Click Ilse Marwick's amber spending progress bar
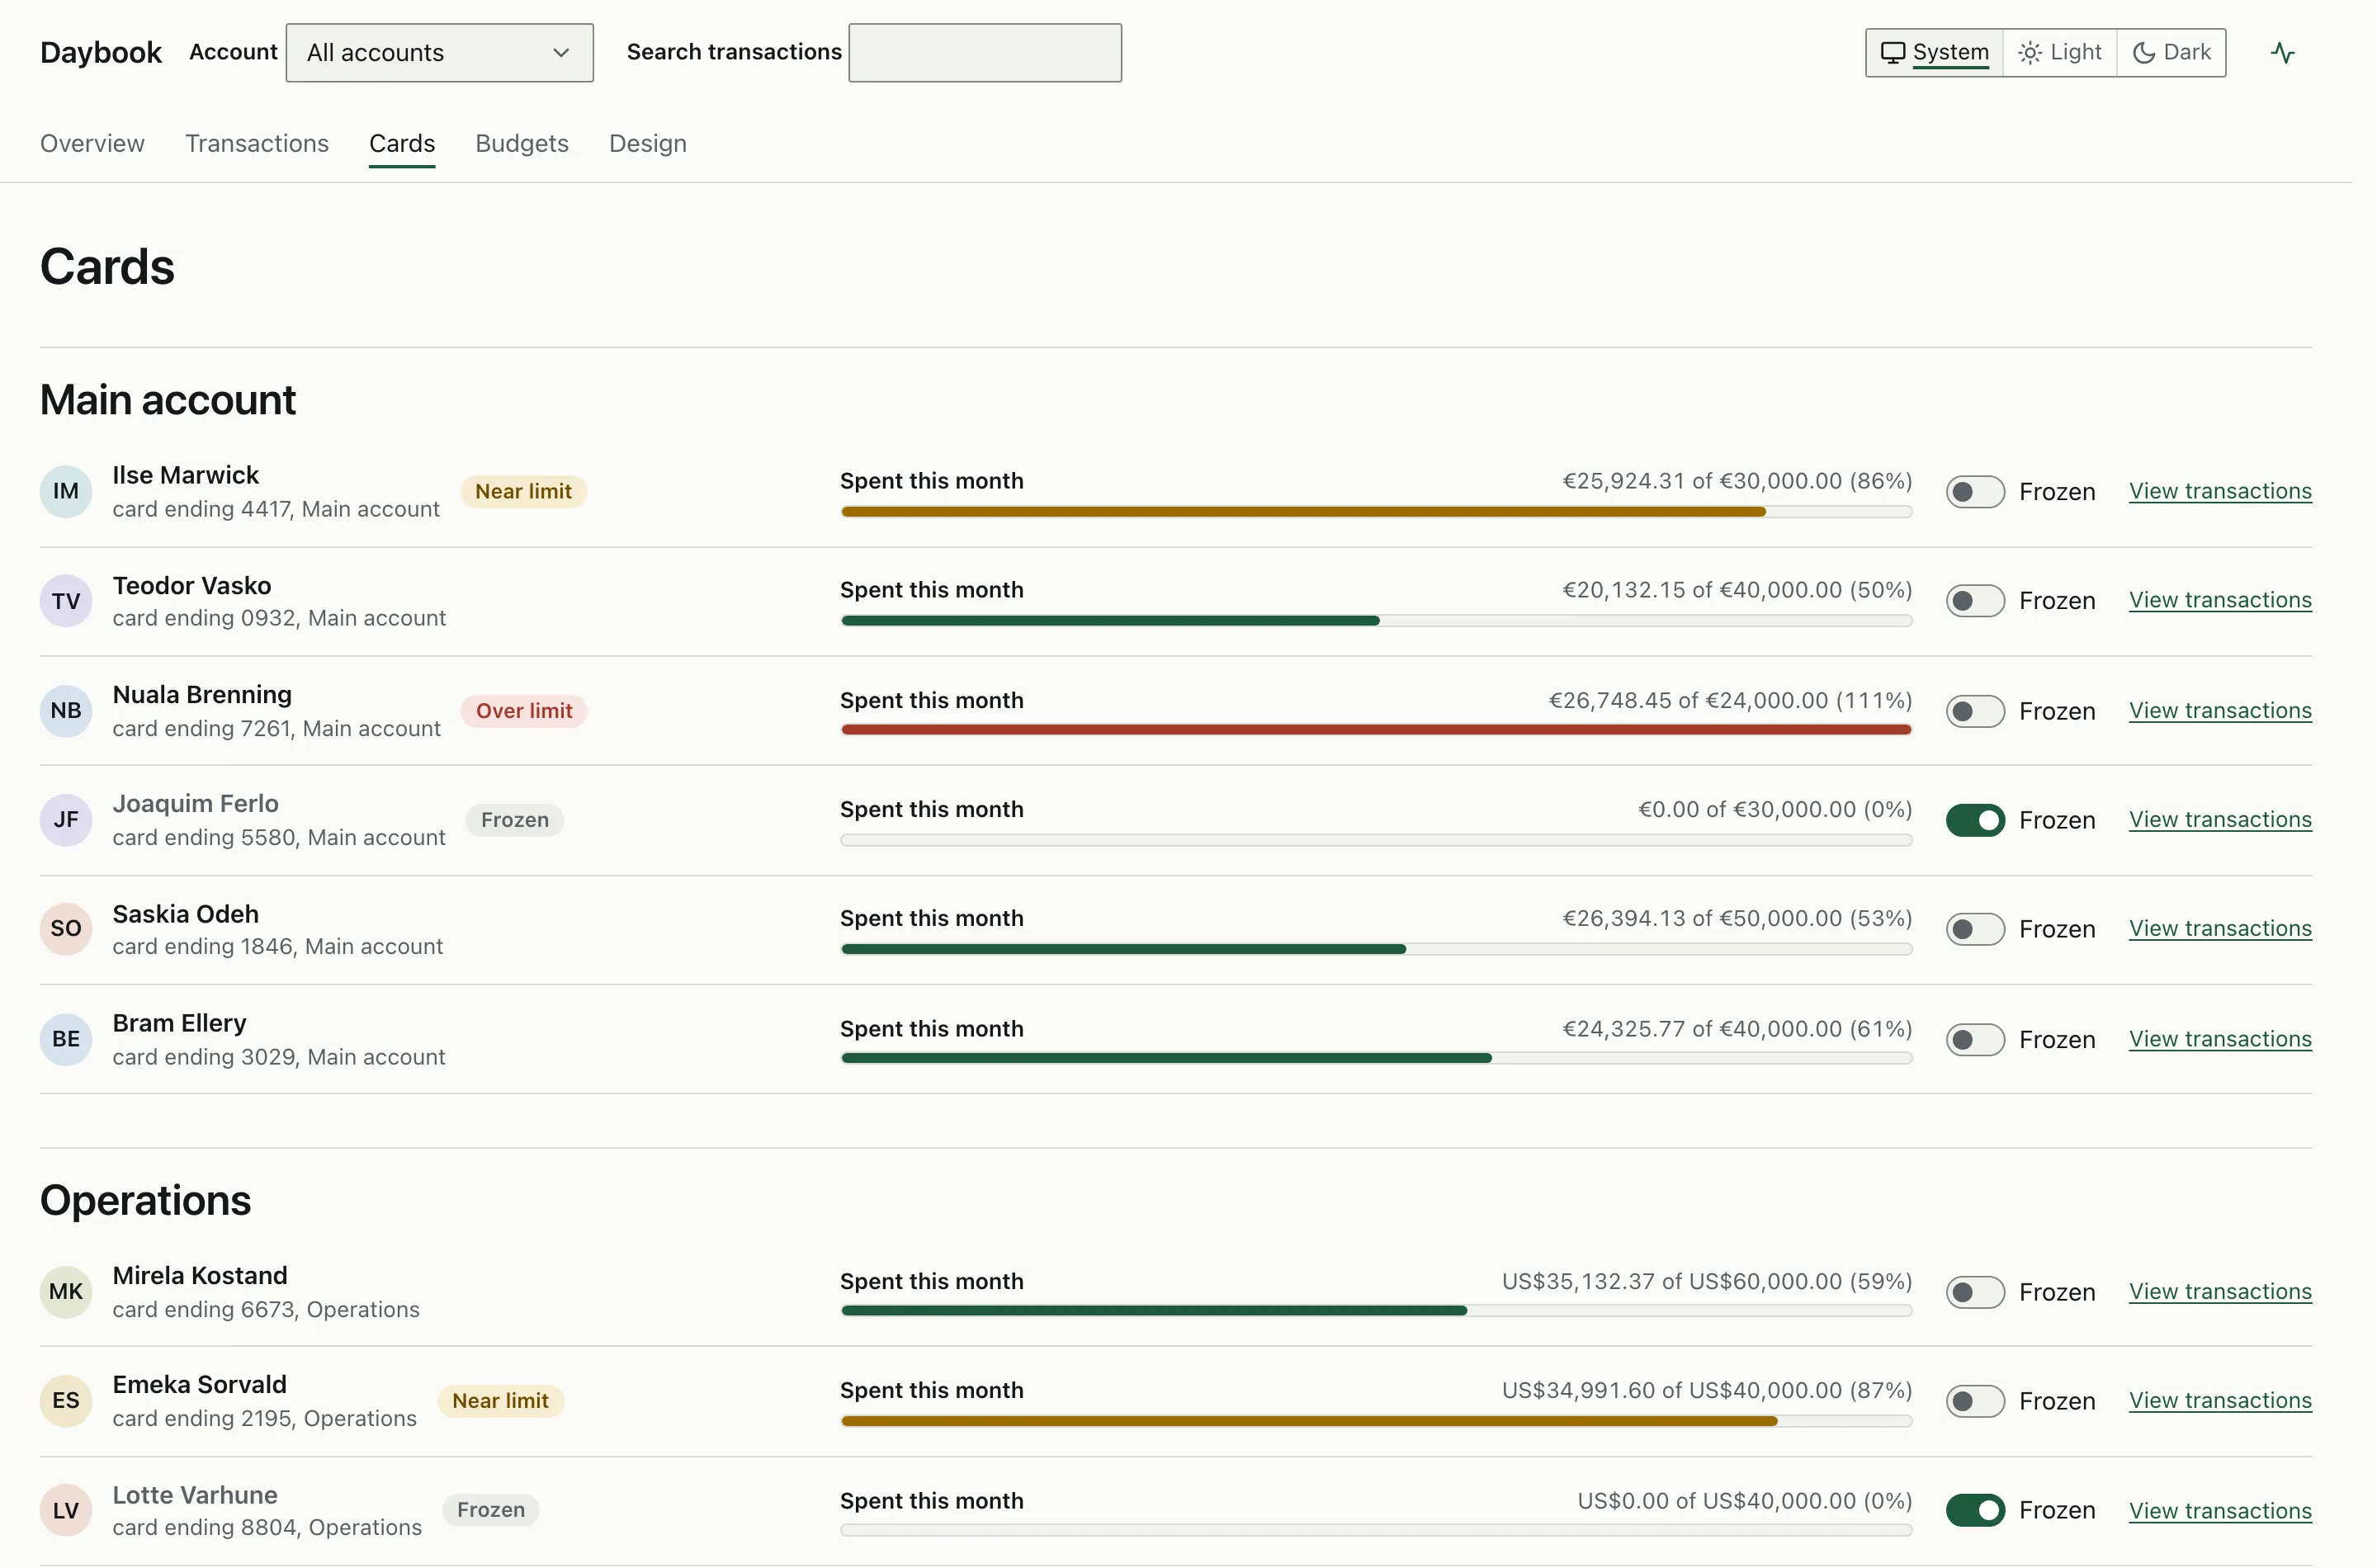The image size is (2377, 1568). pyautogui.click(x=1376, y=511)
